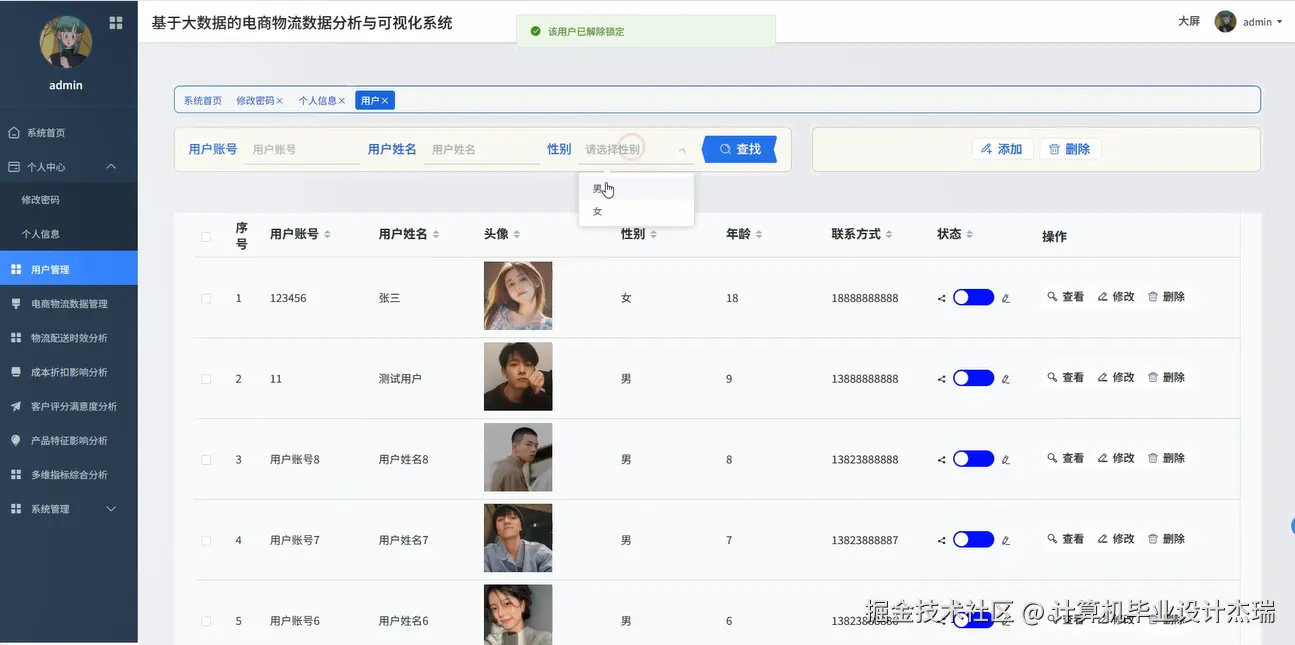Close the 用户 tab with its x

pyautogui.click(x=385, y=101)
